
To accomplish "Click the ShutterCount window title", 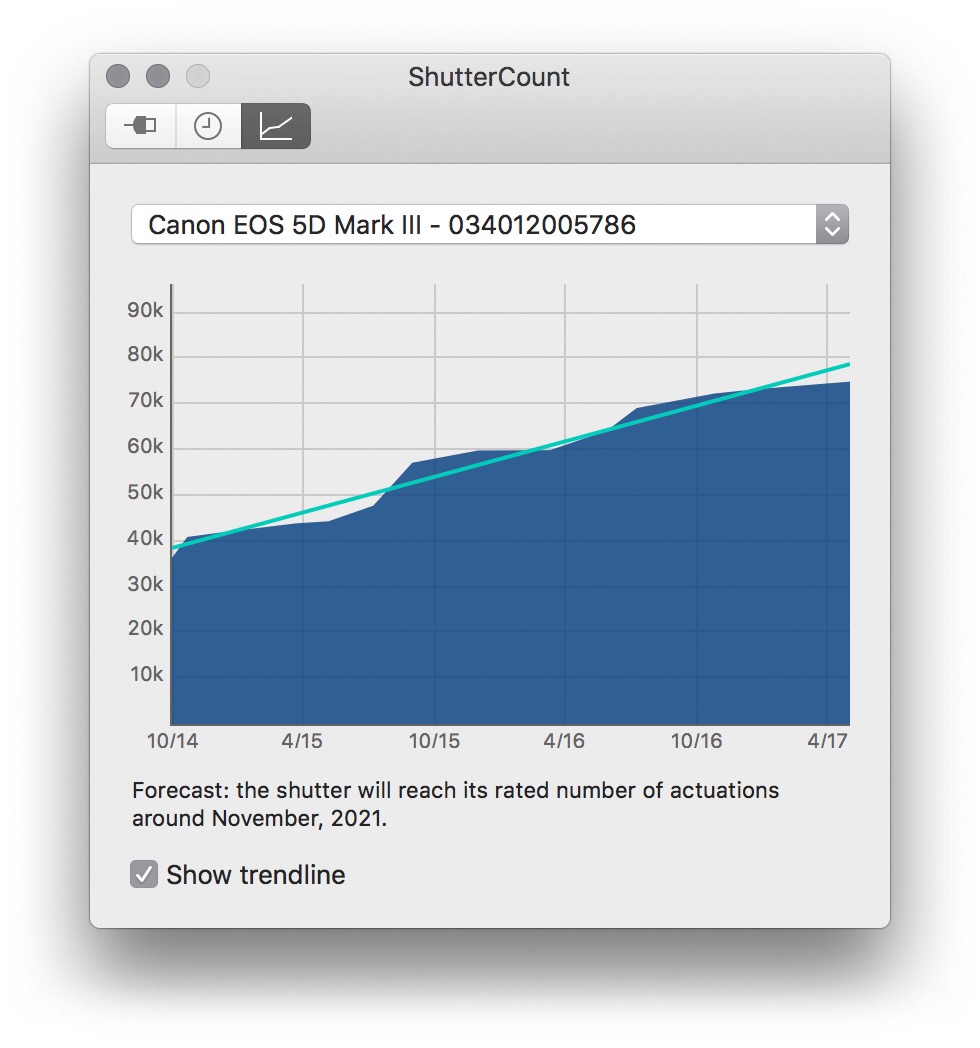I will [489, 77].
